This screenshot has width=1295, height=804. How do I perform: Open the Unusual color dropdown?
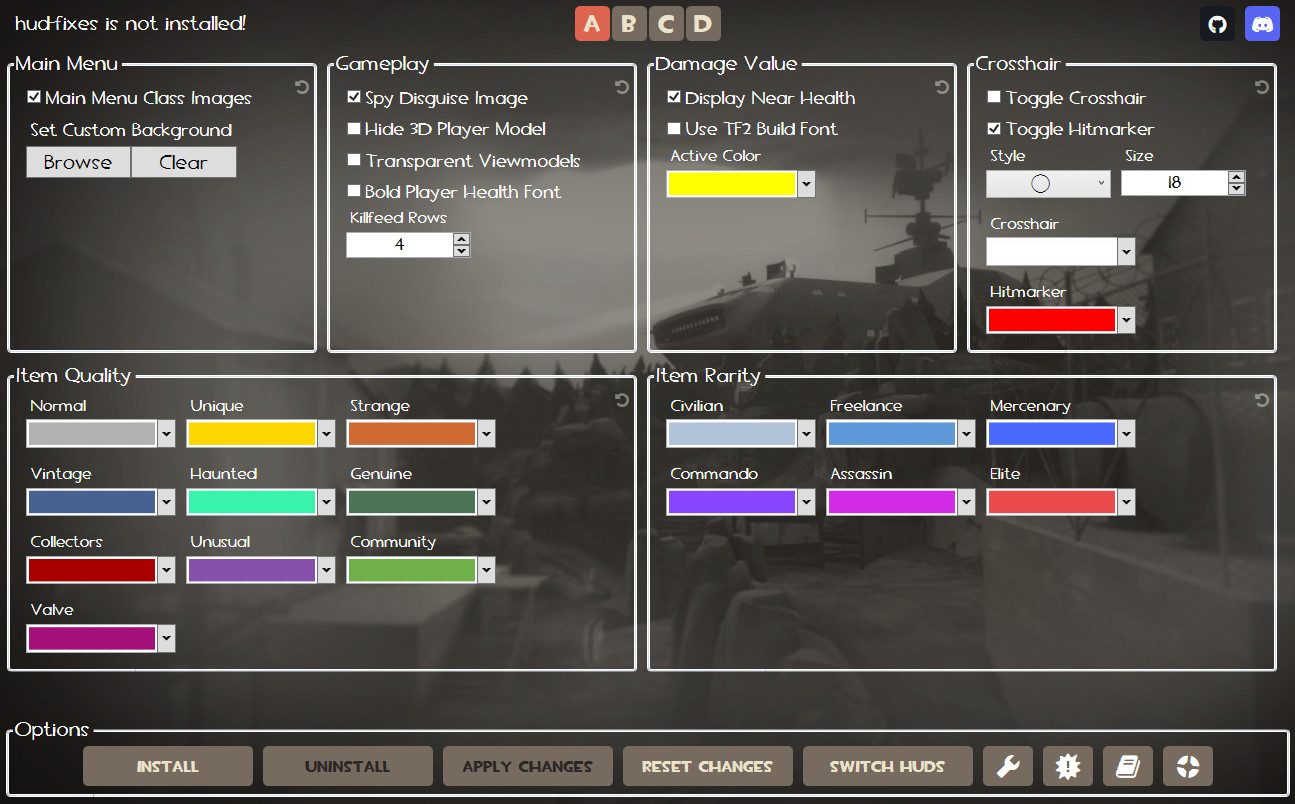tap(327, 570)
